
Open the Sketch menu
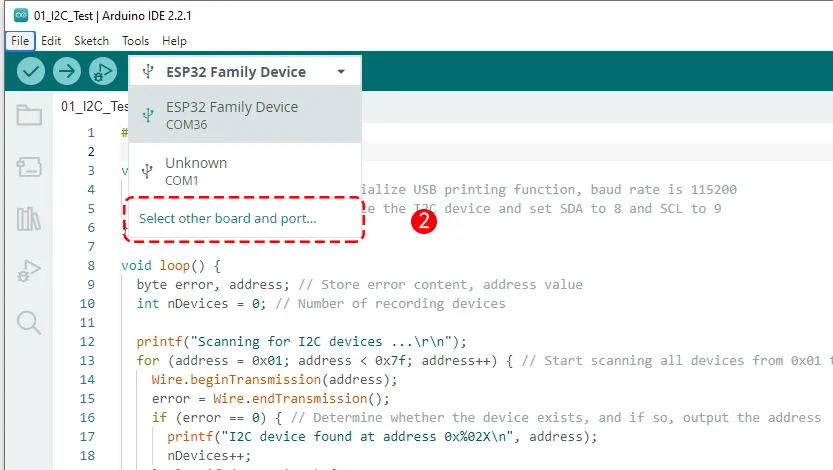[91, 41]
